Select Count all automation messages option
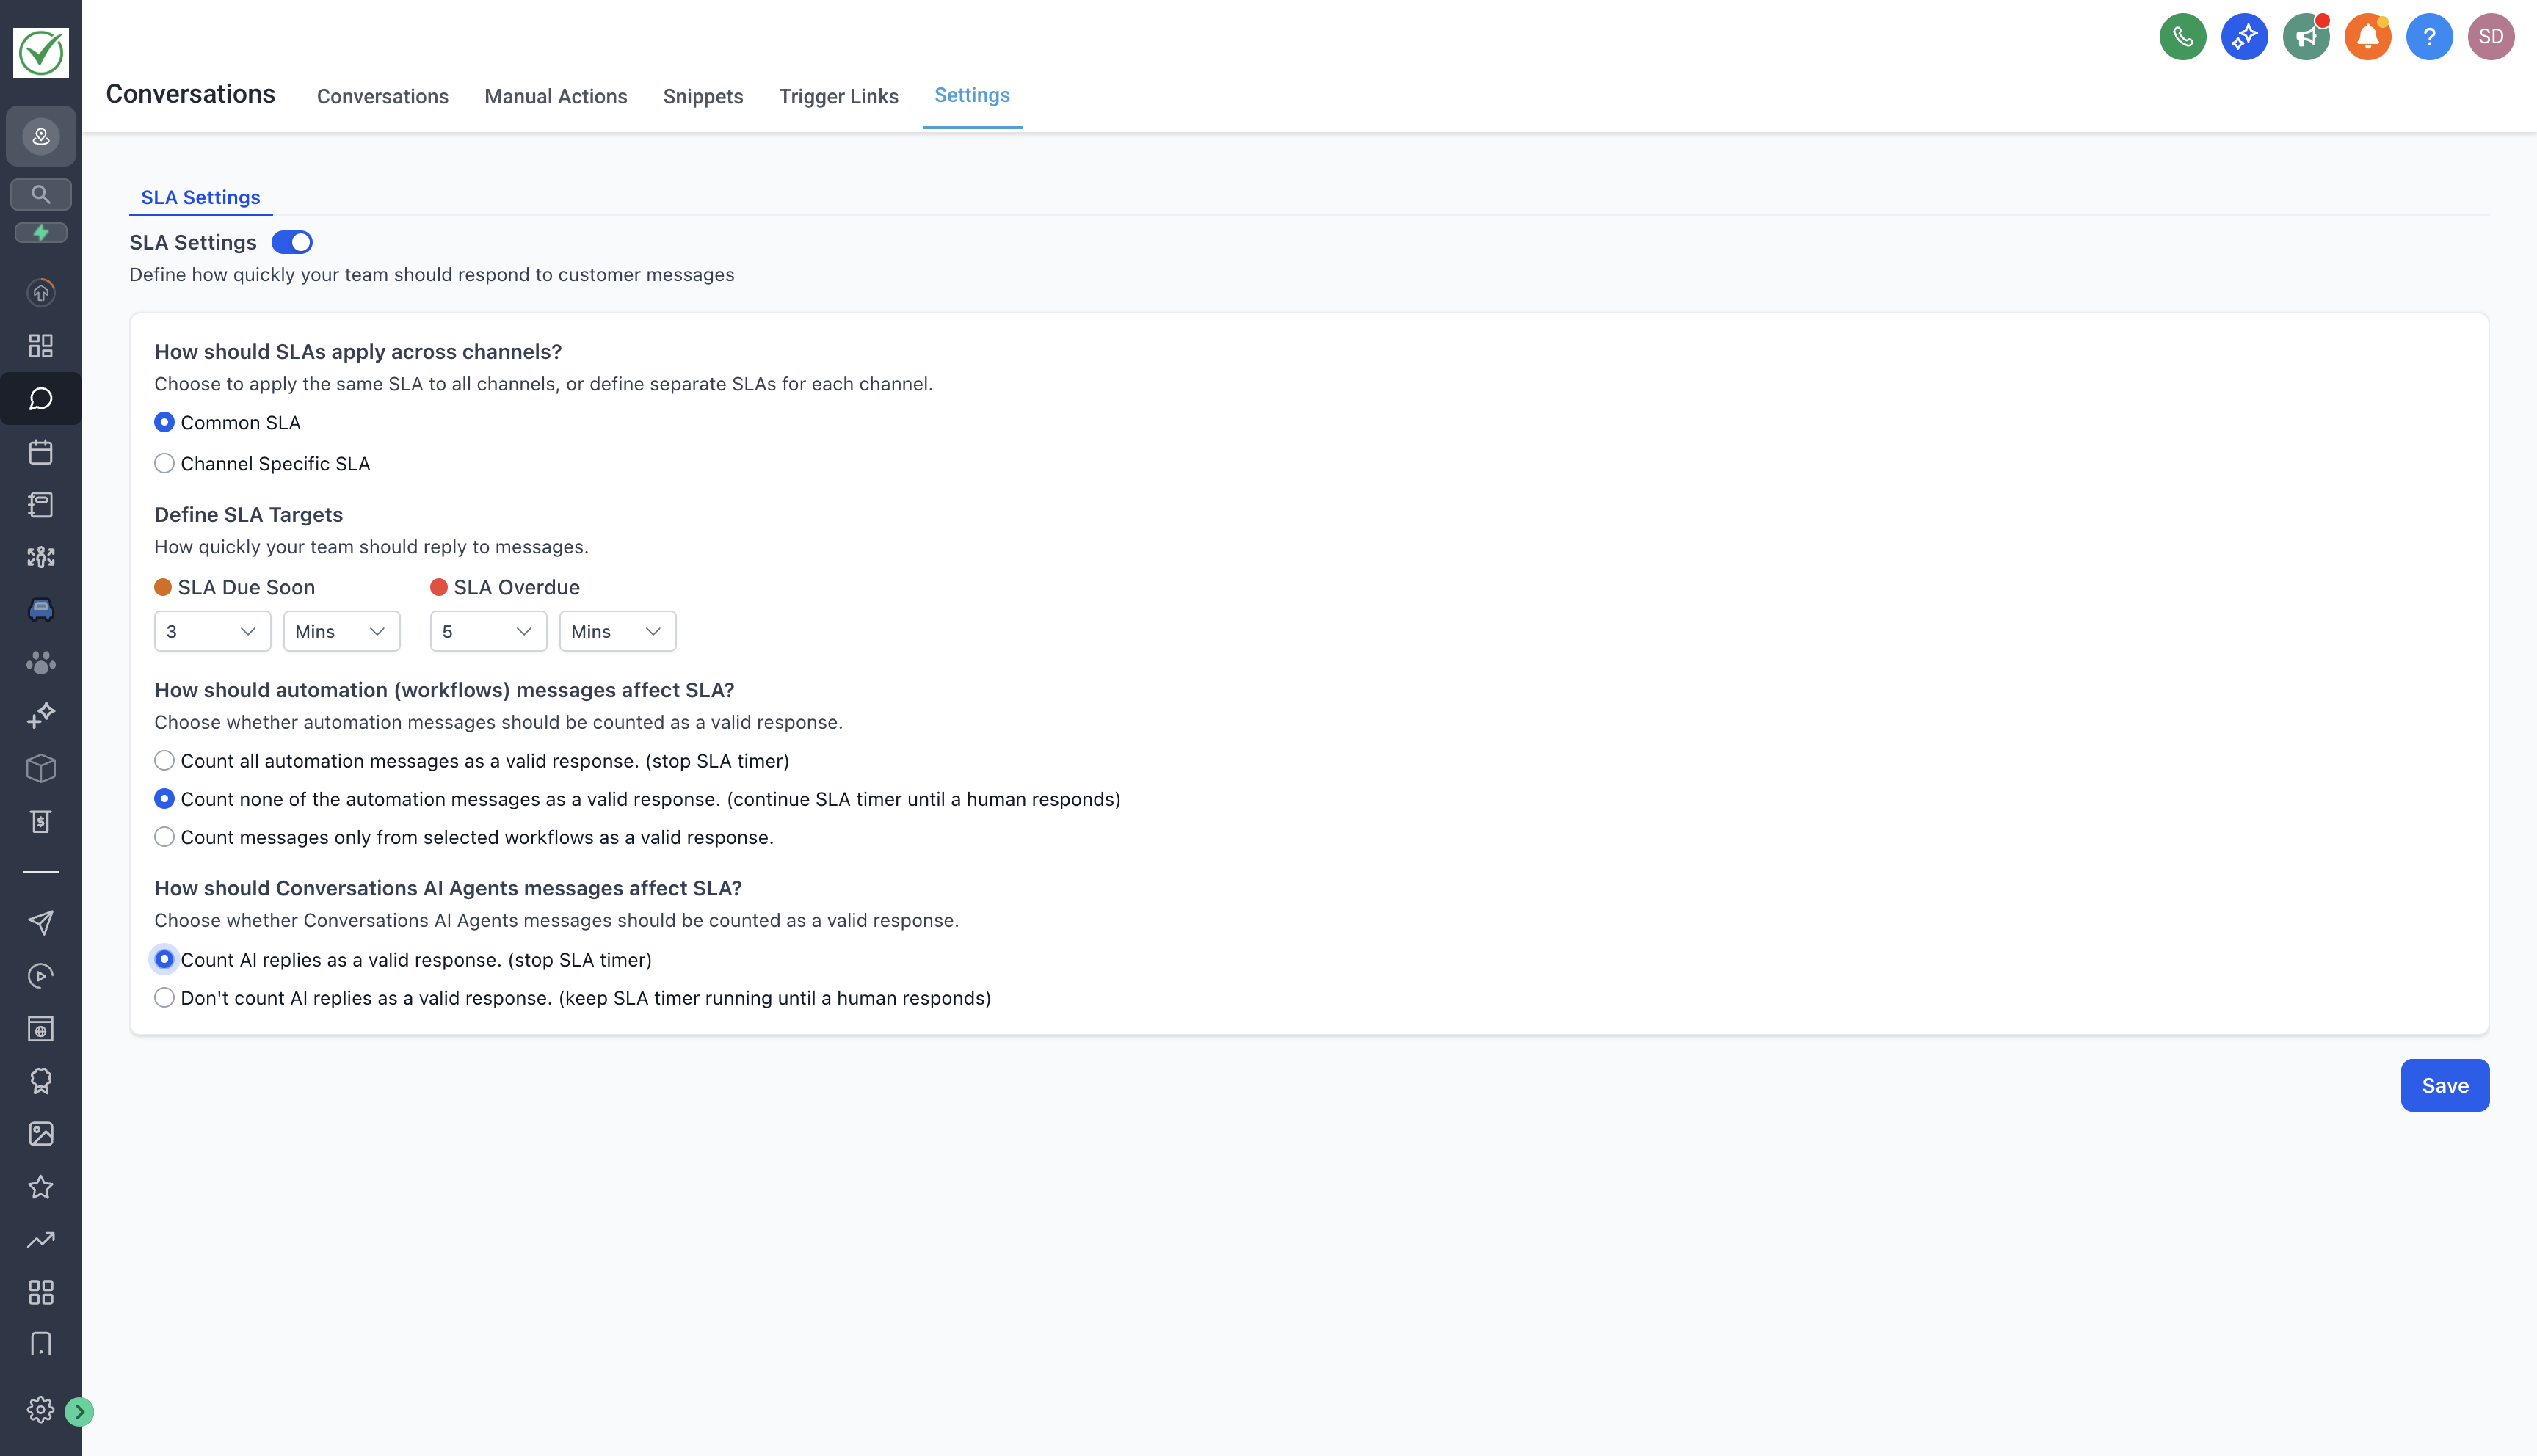This screenshot has height=1456, width=2537. [164, 761]
